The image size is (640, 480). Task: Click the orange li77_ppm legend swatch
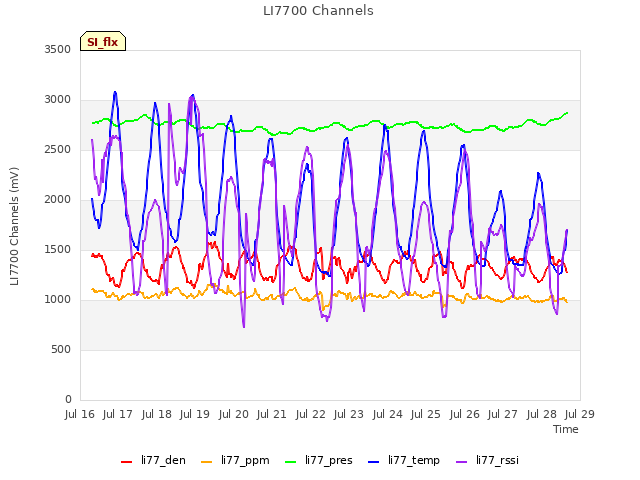click(x=207, y=461)
